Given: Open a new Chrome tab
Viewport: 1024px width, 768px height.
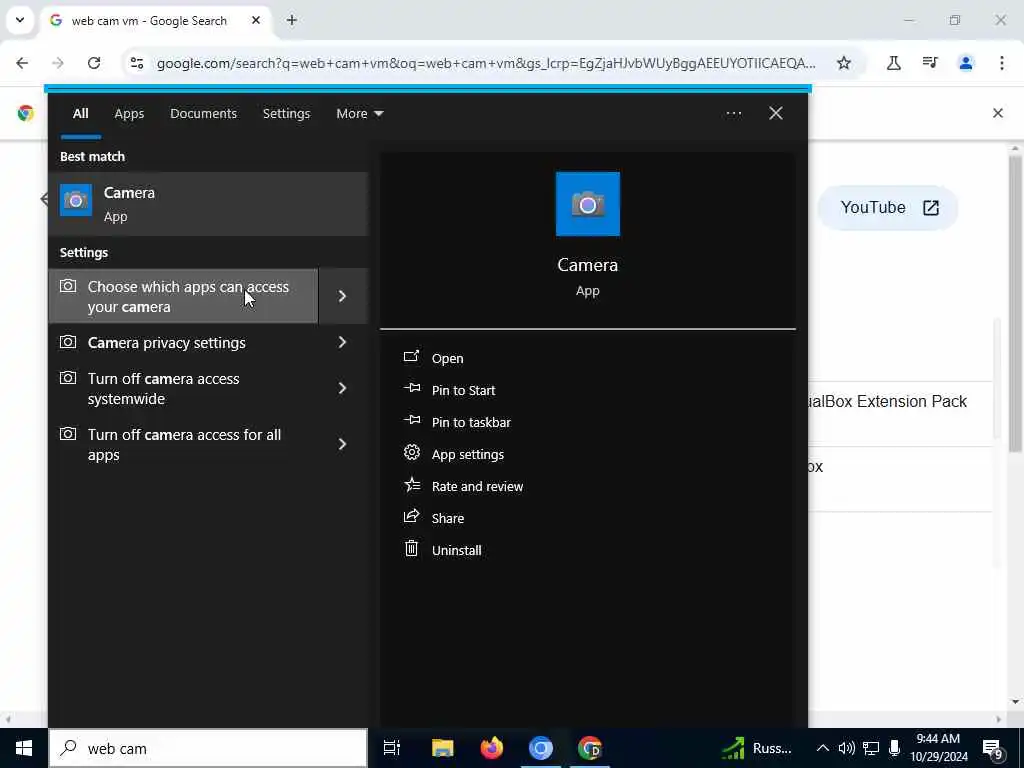Looking at the screenshot, I should tap(292, 20).
